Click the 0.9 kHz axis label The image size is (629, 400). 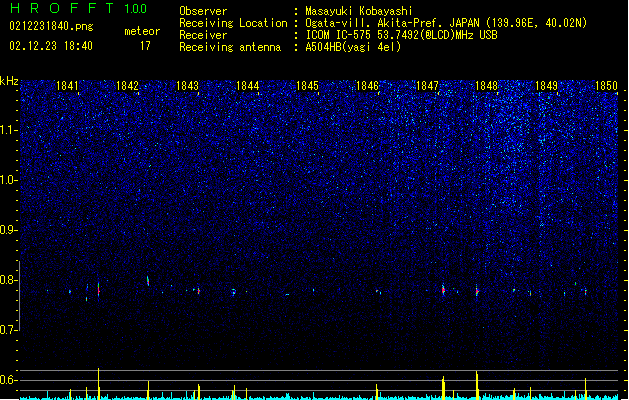[9, 230]
